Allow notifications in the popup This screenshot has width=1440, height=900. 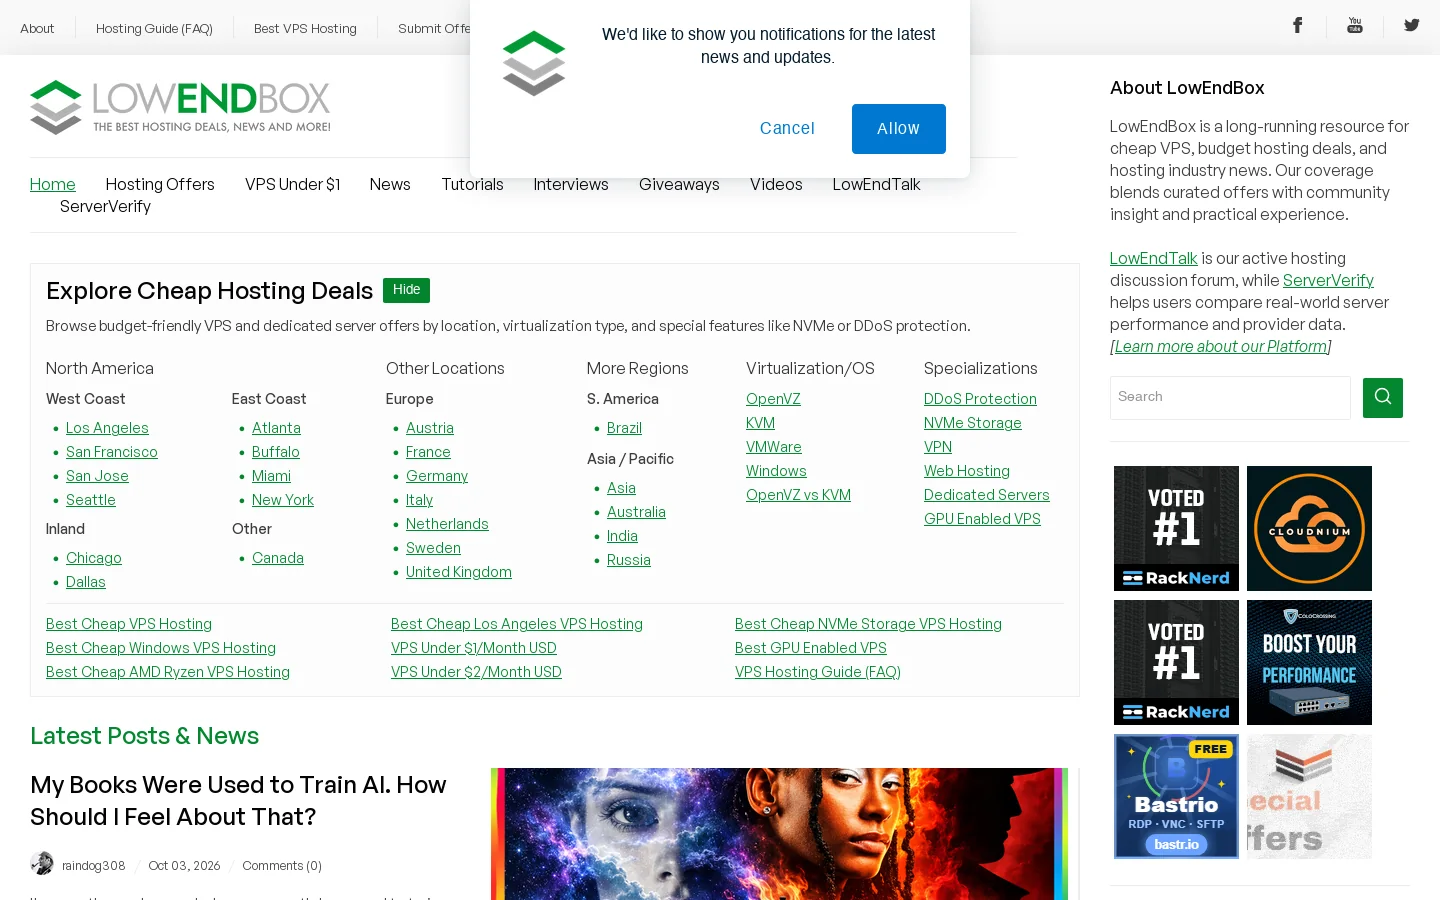(898, 129)
